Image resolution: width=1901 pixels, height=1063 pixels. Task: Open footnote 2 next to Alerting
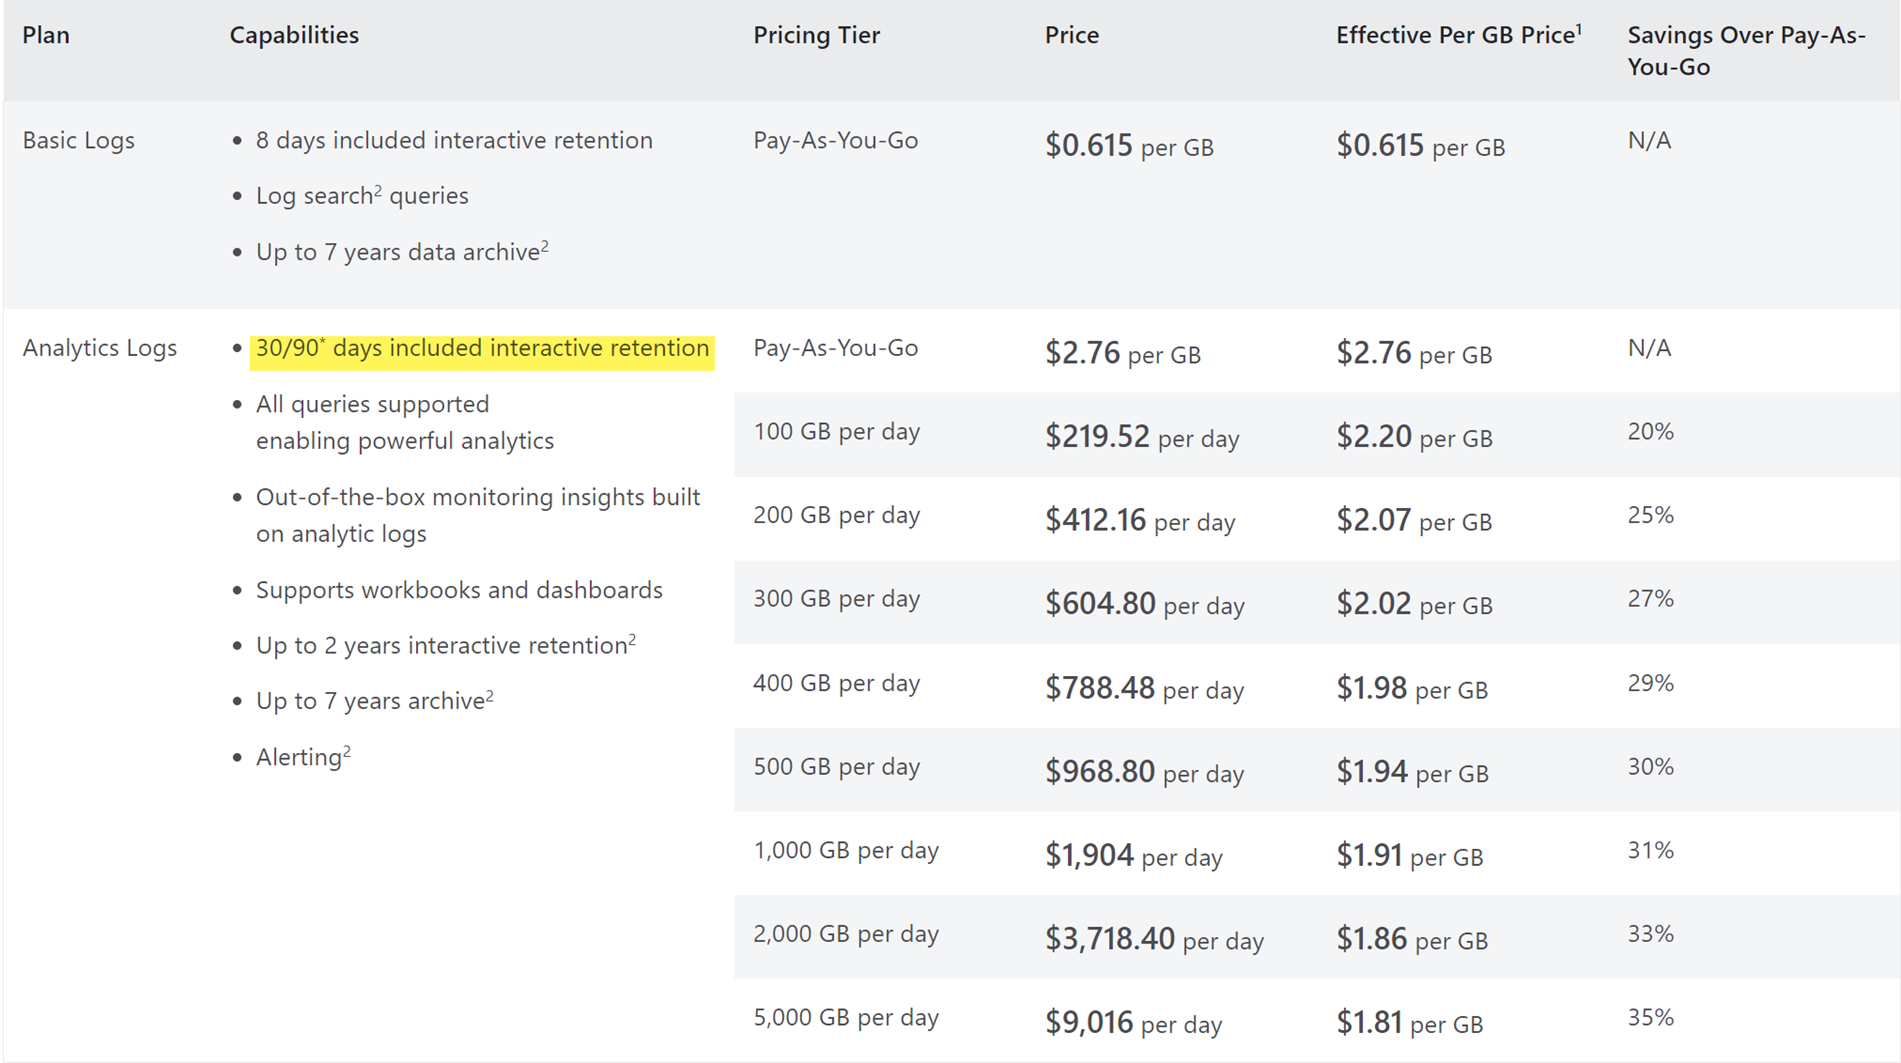point(347,750)
